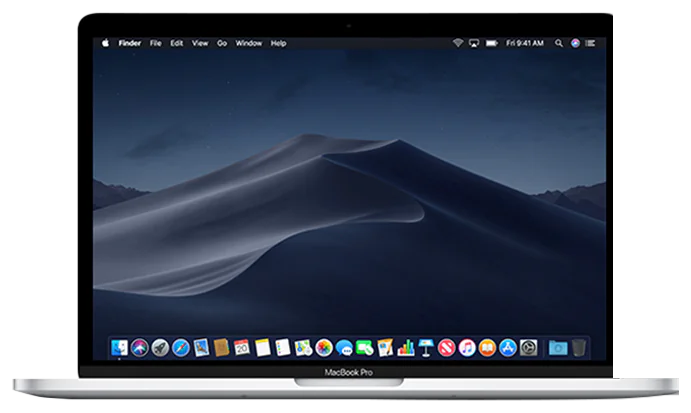
Task: Click Siri icon in menu bar
Action: click(575, 43)
